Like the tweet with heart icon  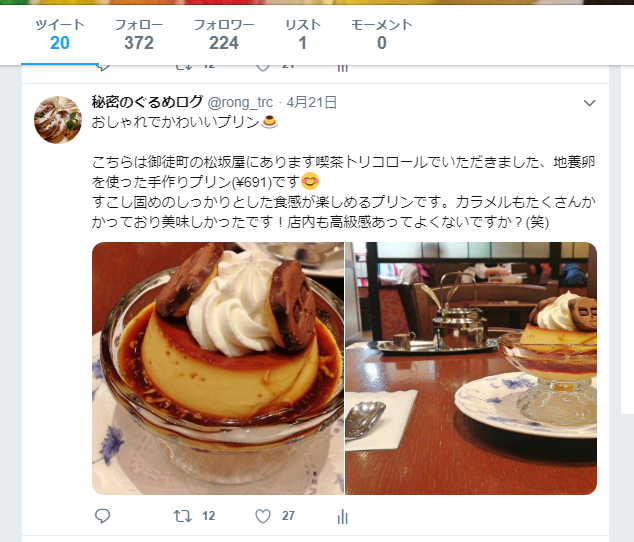(263, 516)
